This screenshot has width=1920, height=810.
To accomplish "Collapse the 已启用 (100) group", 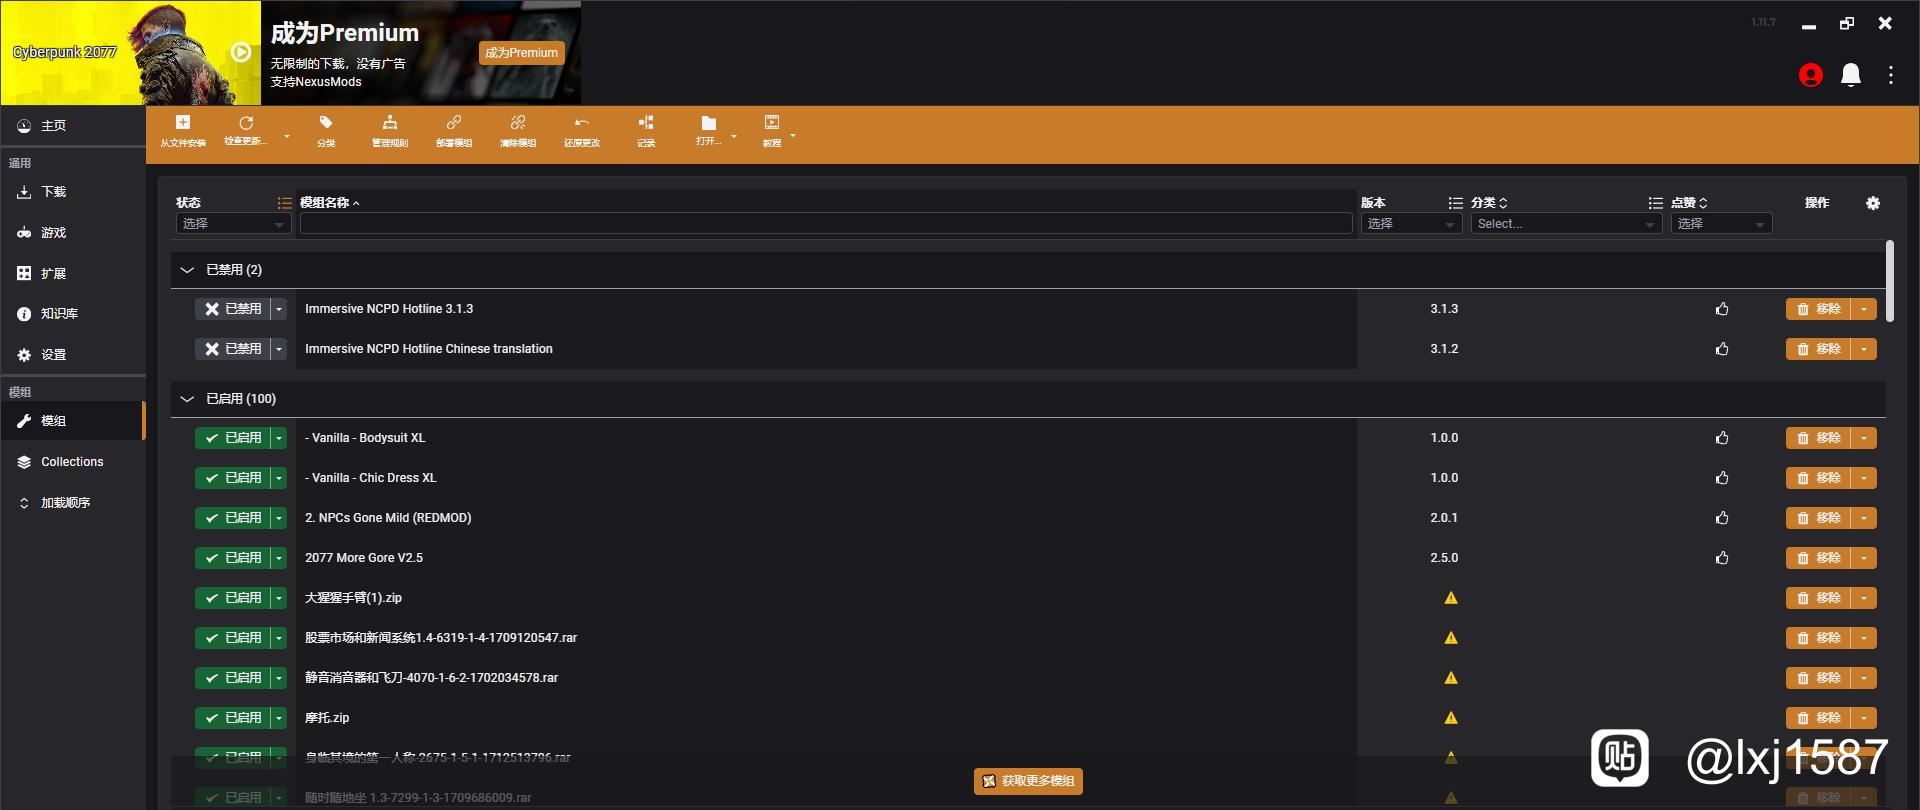I will point(187,399).
